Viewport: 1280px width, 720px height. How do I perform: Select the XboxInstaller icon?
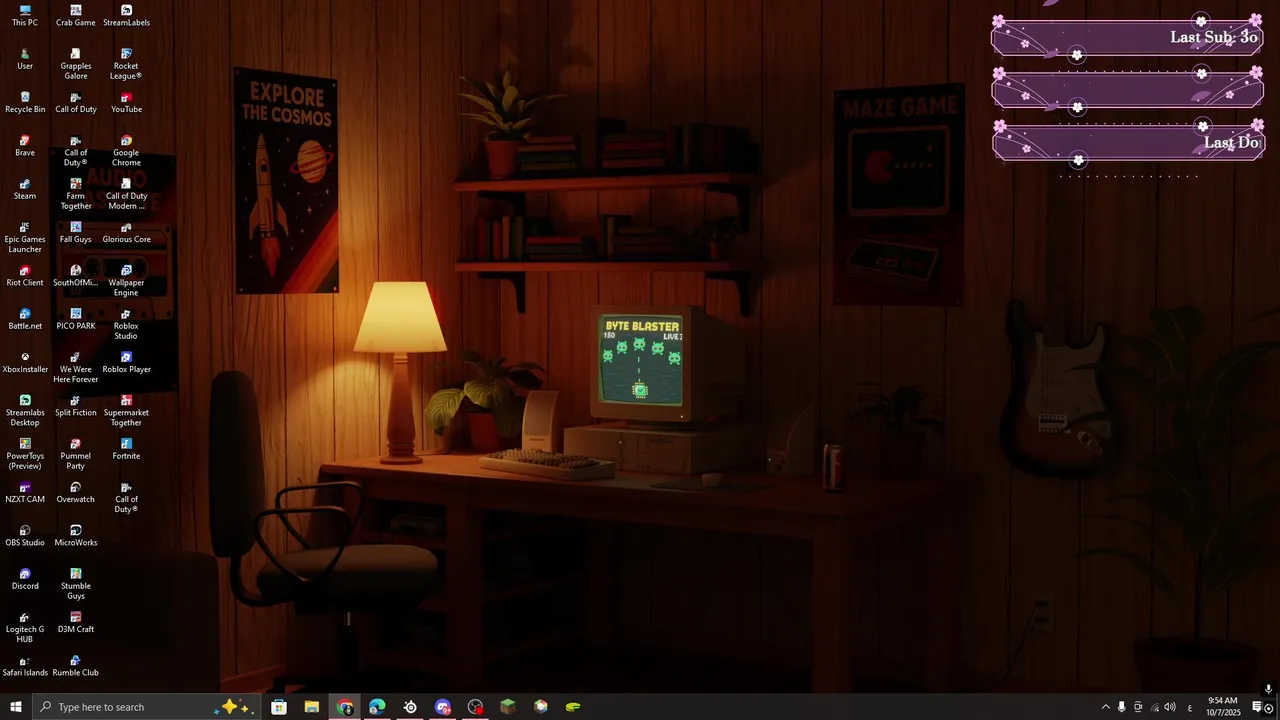point(25,363)
